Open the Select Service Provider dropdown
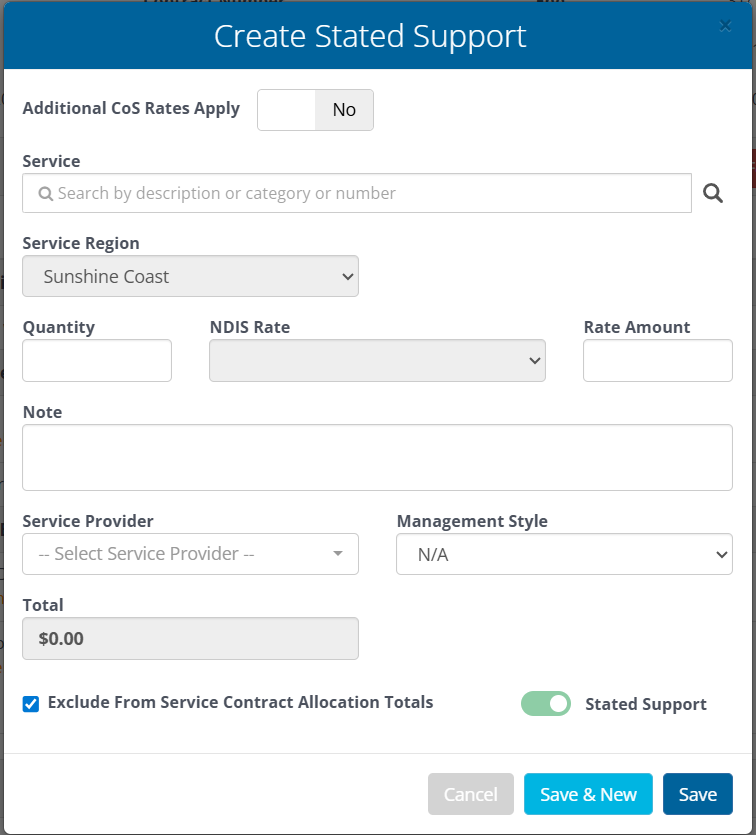 (190, 554)
